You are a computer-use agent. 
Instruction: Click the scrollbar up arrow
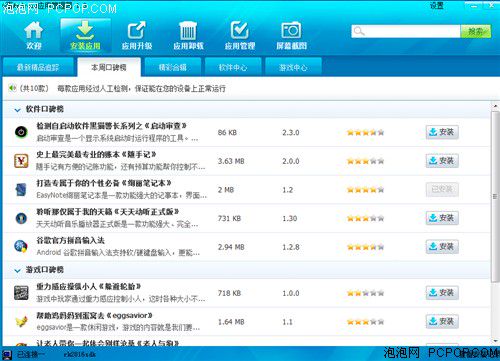pyautogui.click(x=495, y=106)
